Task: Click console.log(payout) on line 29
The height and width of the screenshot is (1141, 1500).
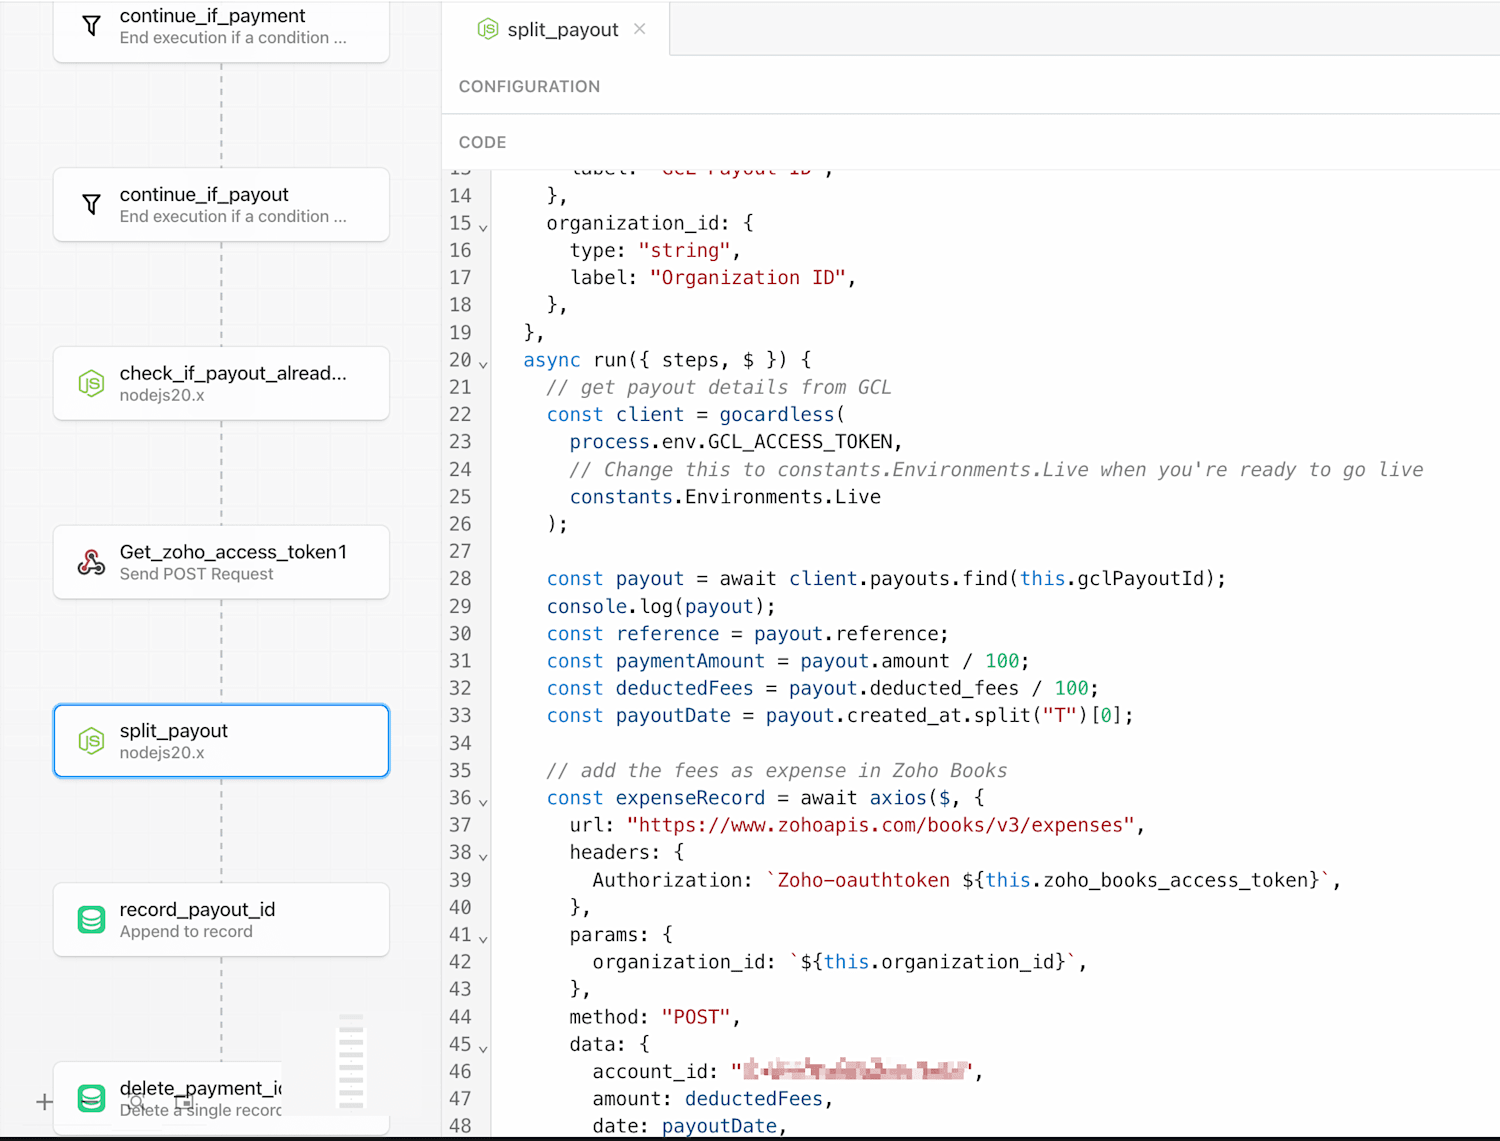Action: pos(661,607)
